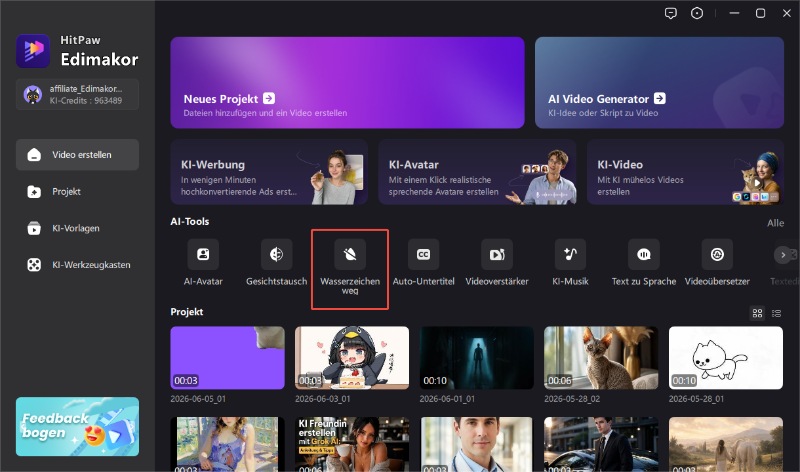The width and height of the screenshot is (800, 472).
Task: Start a Neues Projekt
Action: pos(347,83)
